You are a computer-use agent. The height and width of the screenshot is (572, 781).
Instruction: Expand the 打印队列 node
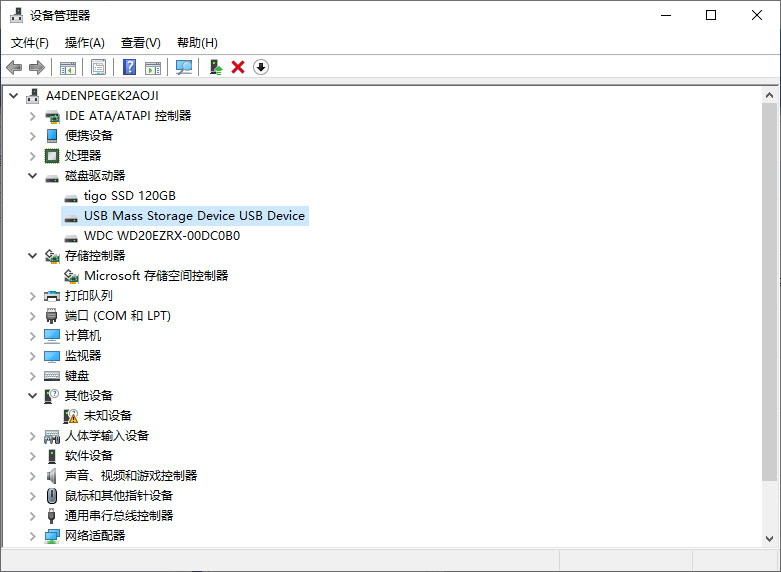click(x=32, y=296)
